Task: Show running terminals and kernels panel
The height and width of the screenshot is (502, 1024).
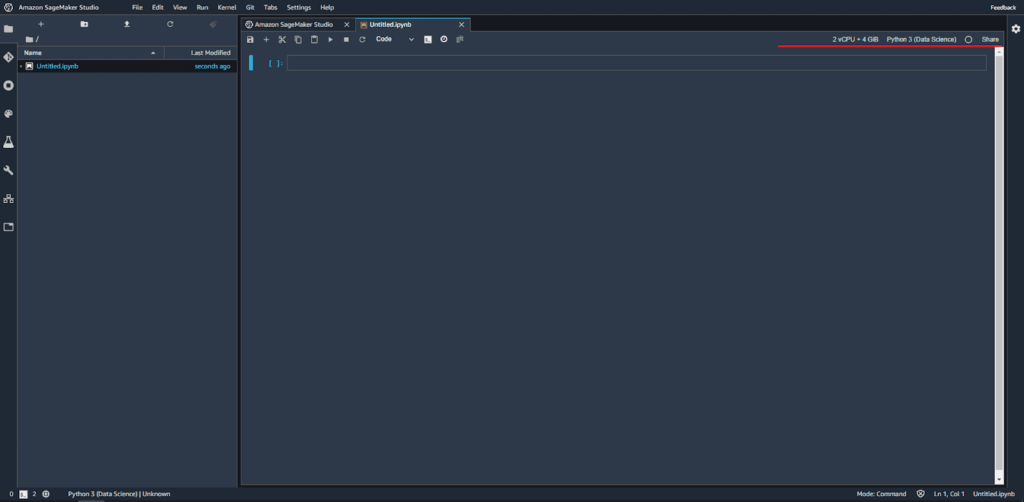Action: (8, 86)
